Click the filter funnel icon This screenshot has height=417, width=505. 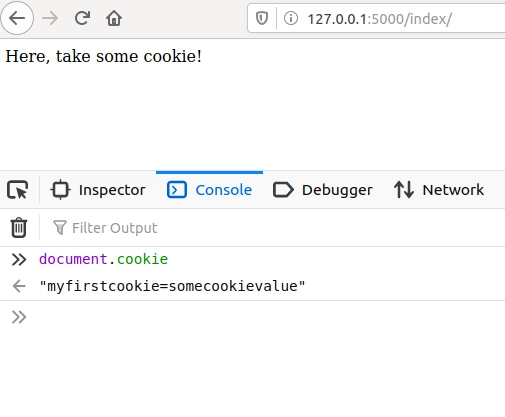[60, 228]
